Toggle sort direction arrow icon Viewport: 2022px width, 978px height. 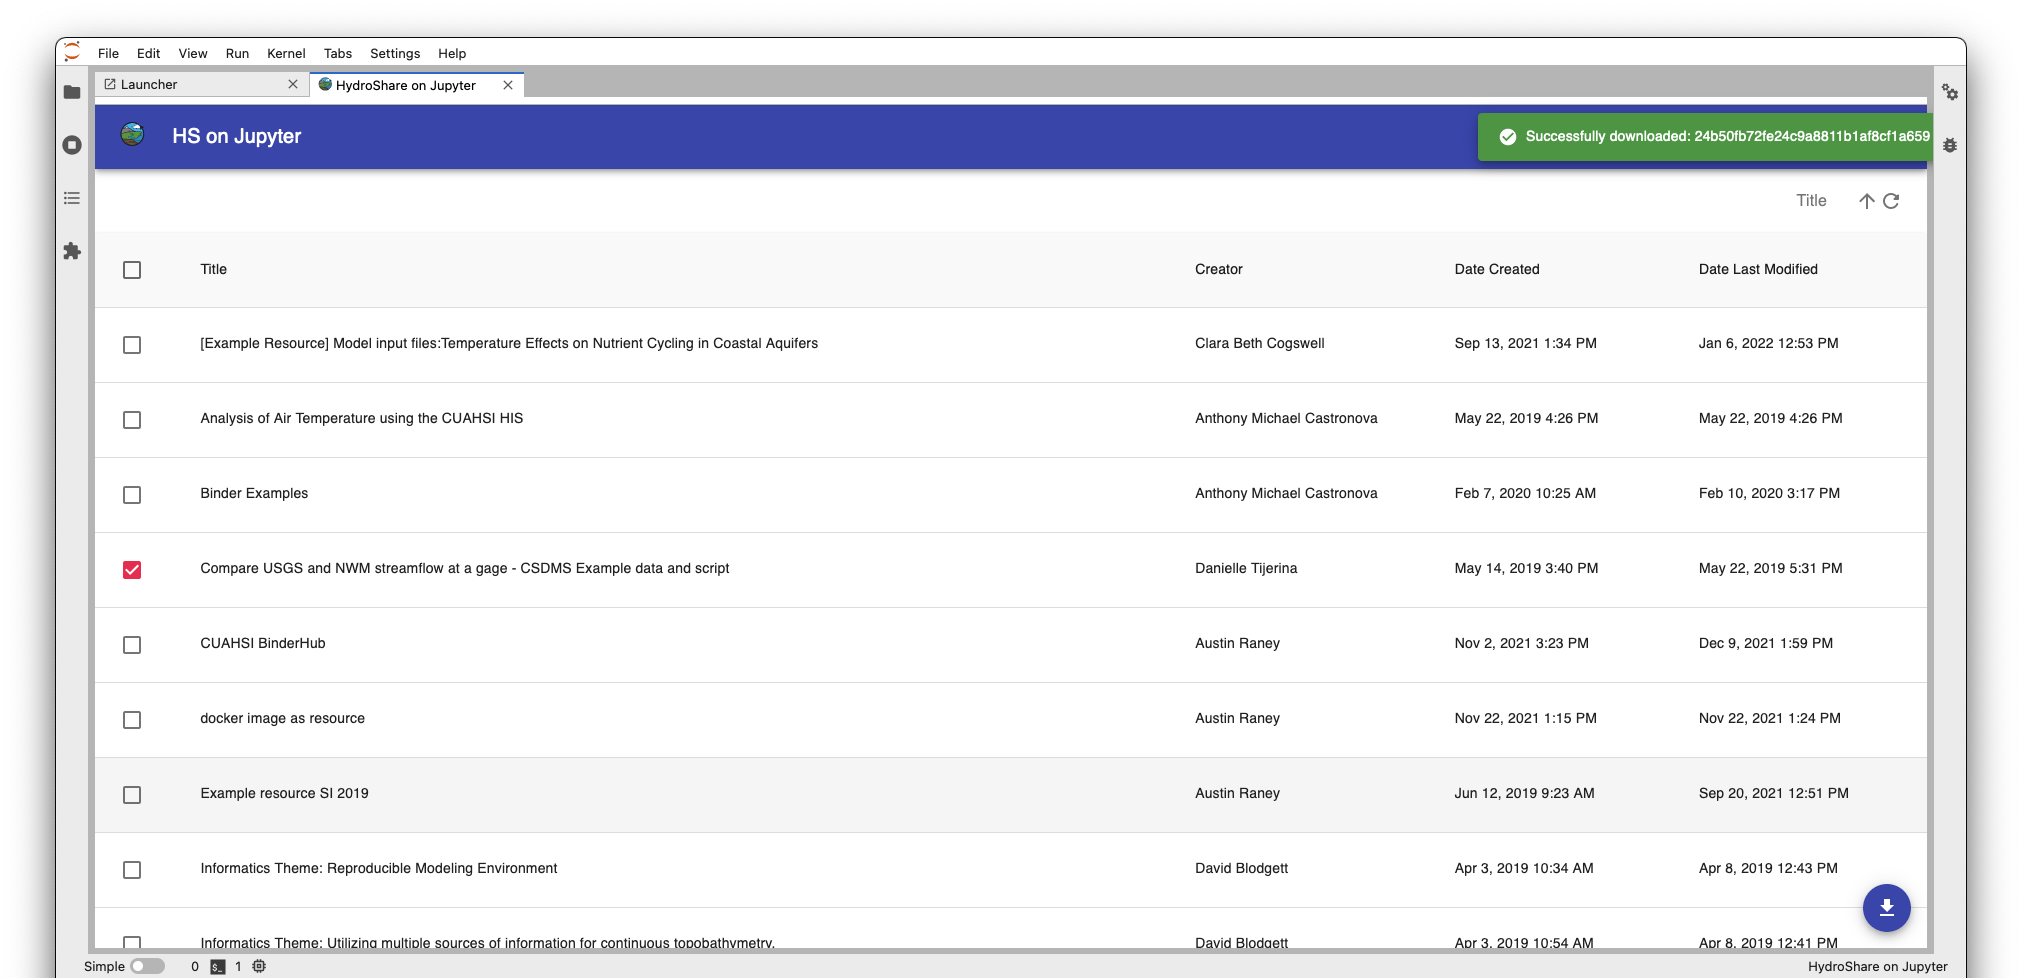click(x=1866, y=201)
